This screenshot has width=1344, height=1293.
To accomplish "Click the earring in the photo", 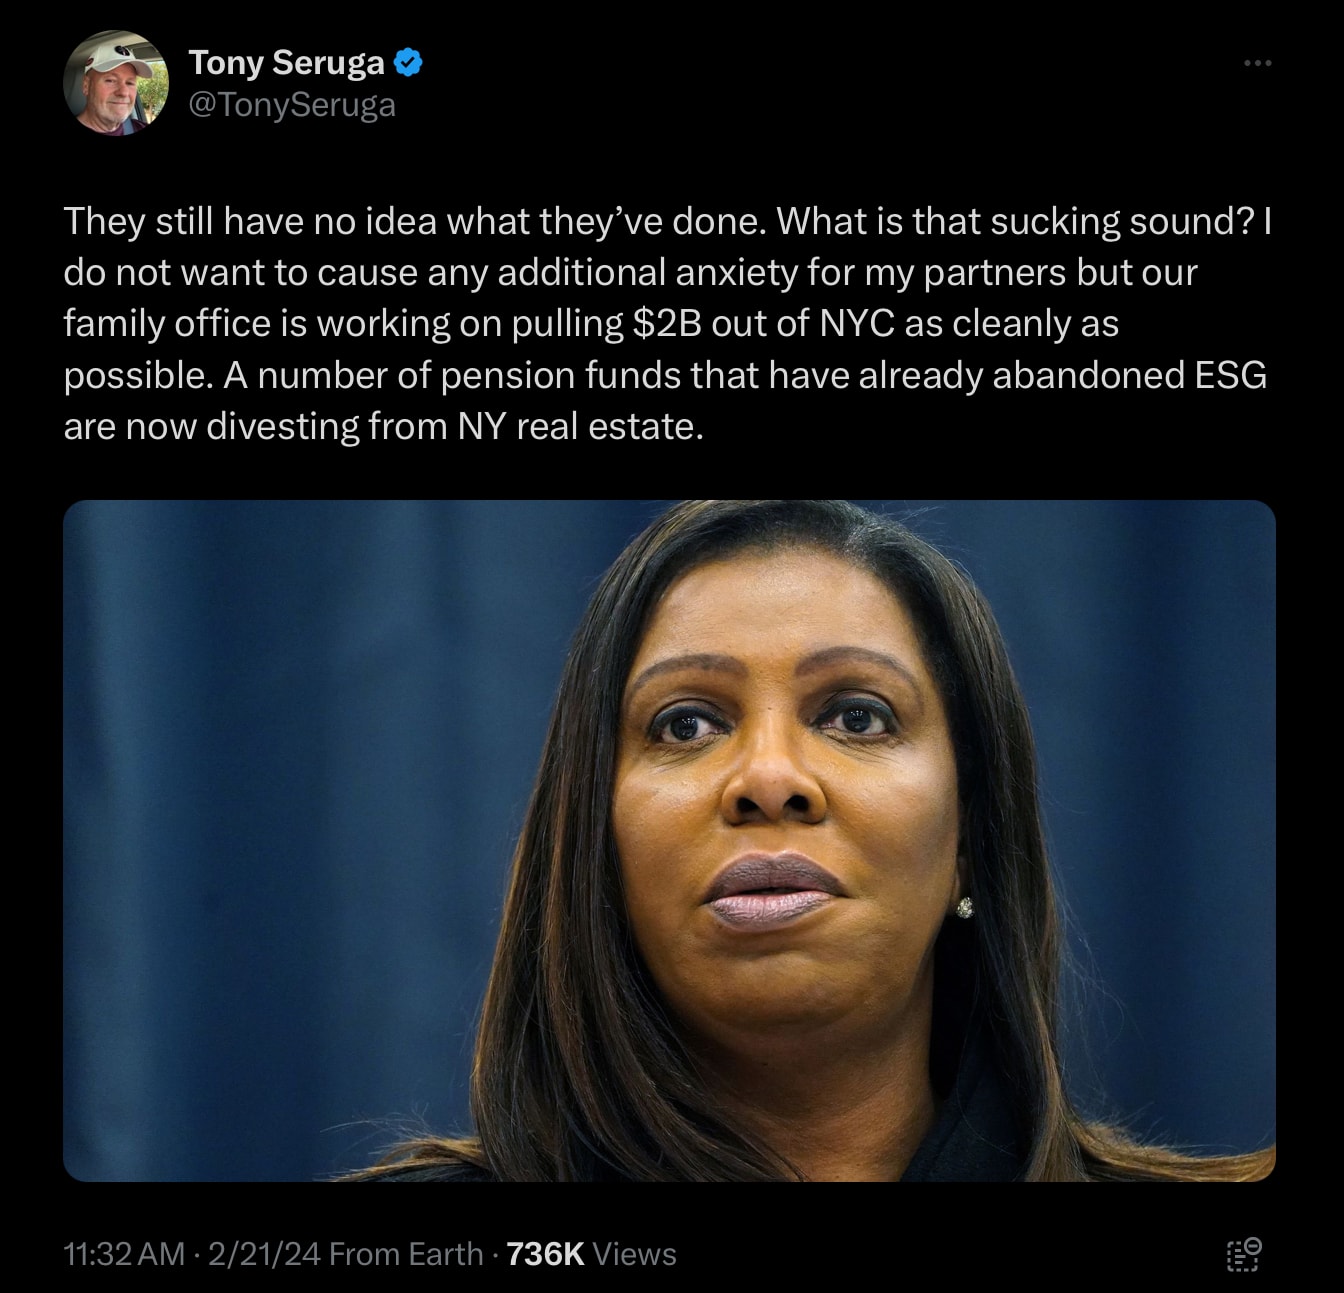I will point(965,907).
